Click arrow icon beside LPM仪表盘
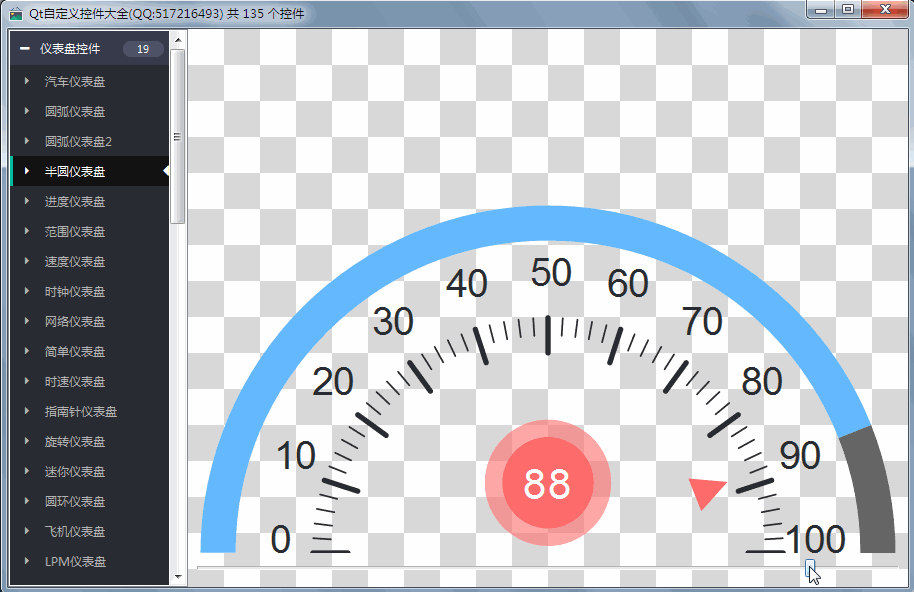This screenshot has width=914, height=592. pos(27,561)
